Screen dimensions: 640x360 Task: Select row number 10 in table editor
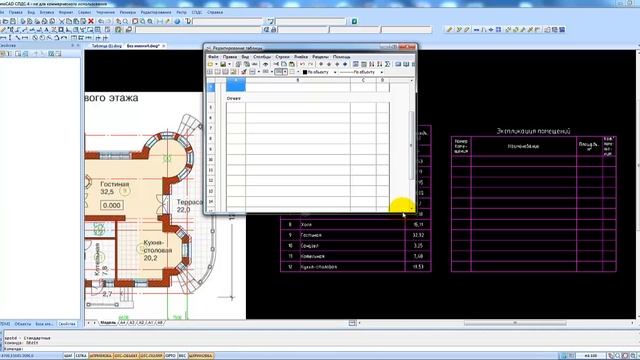coord(211,160)
